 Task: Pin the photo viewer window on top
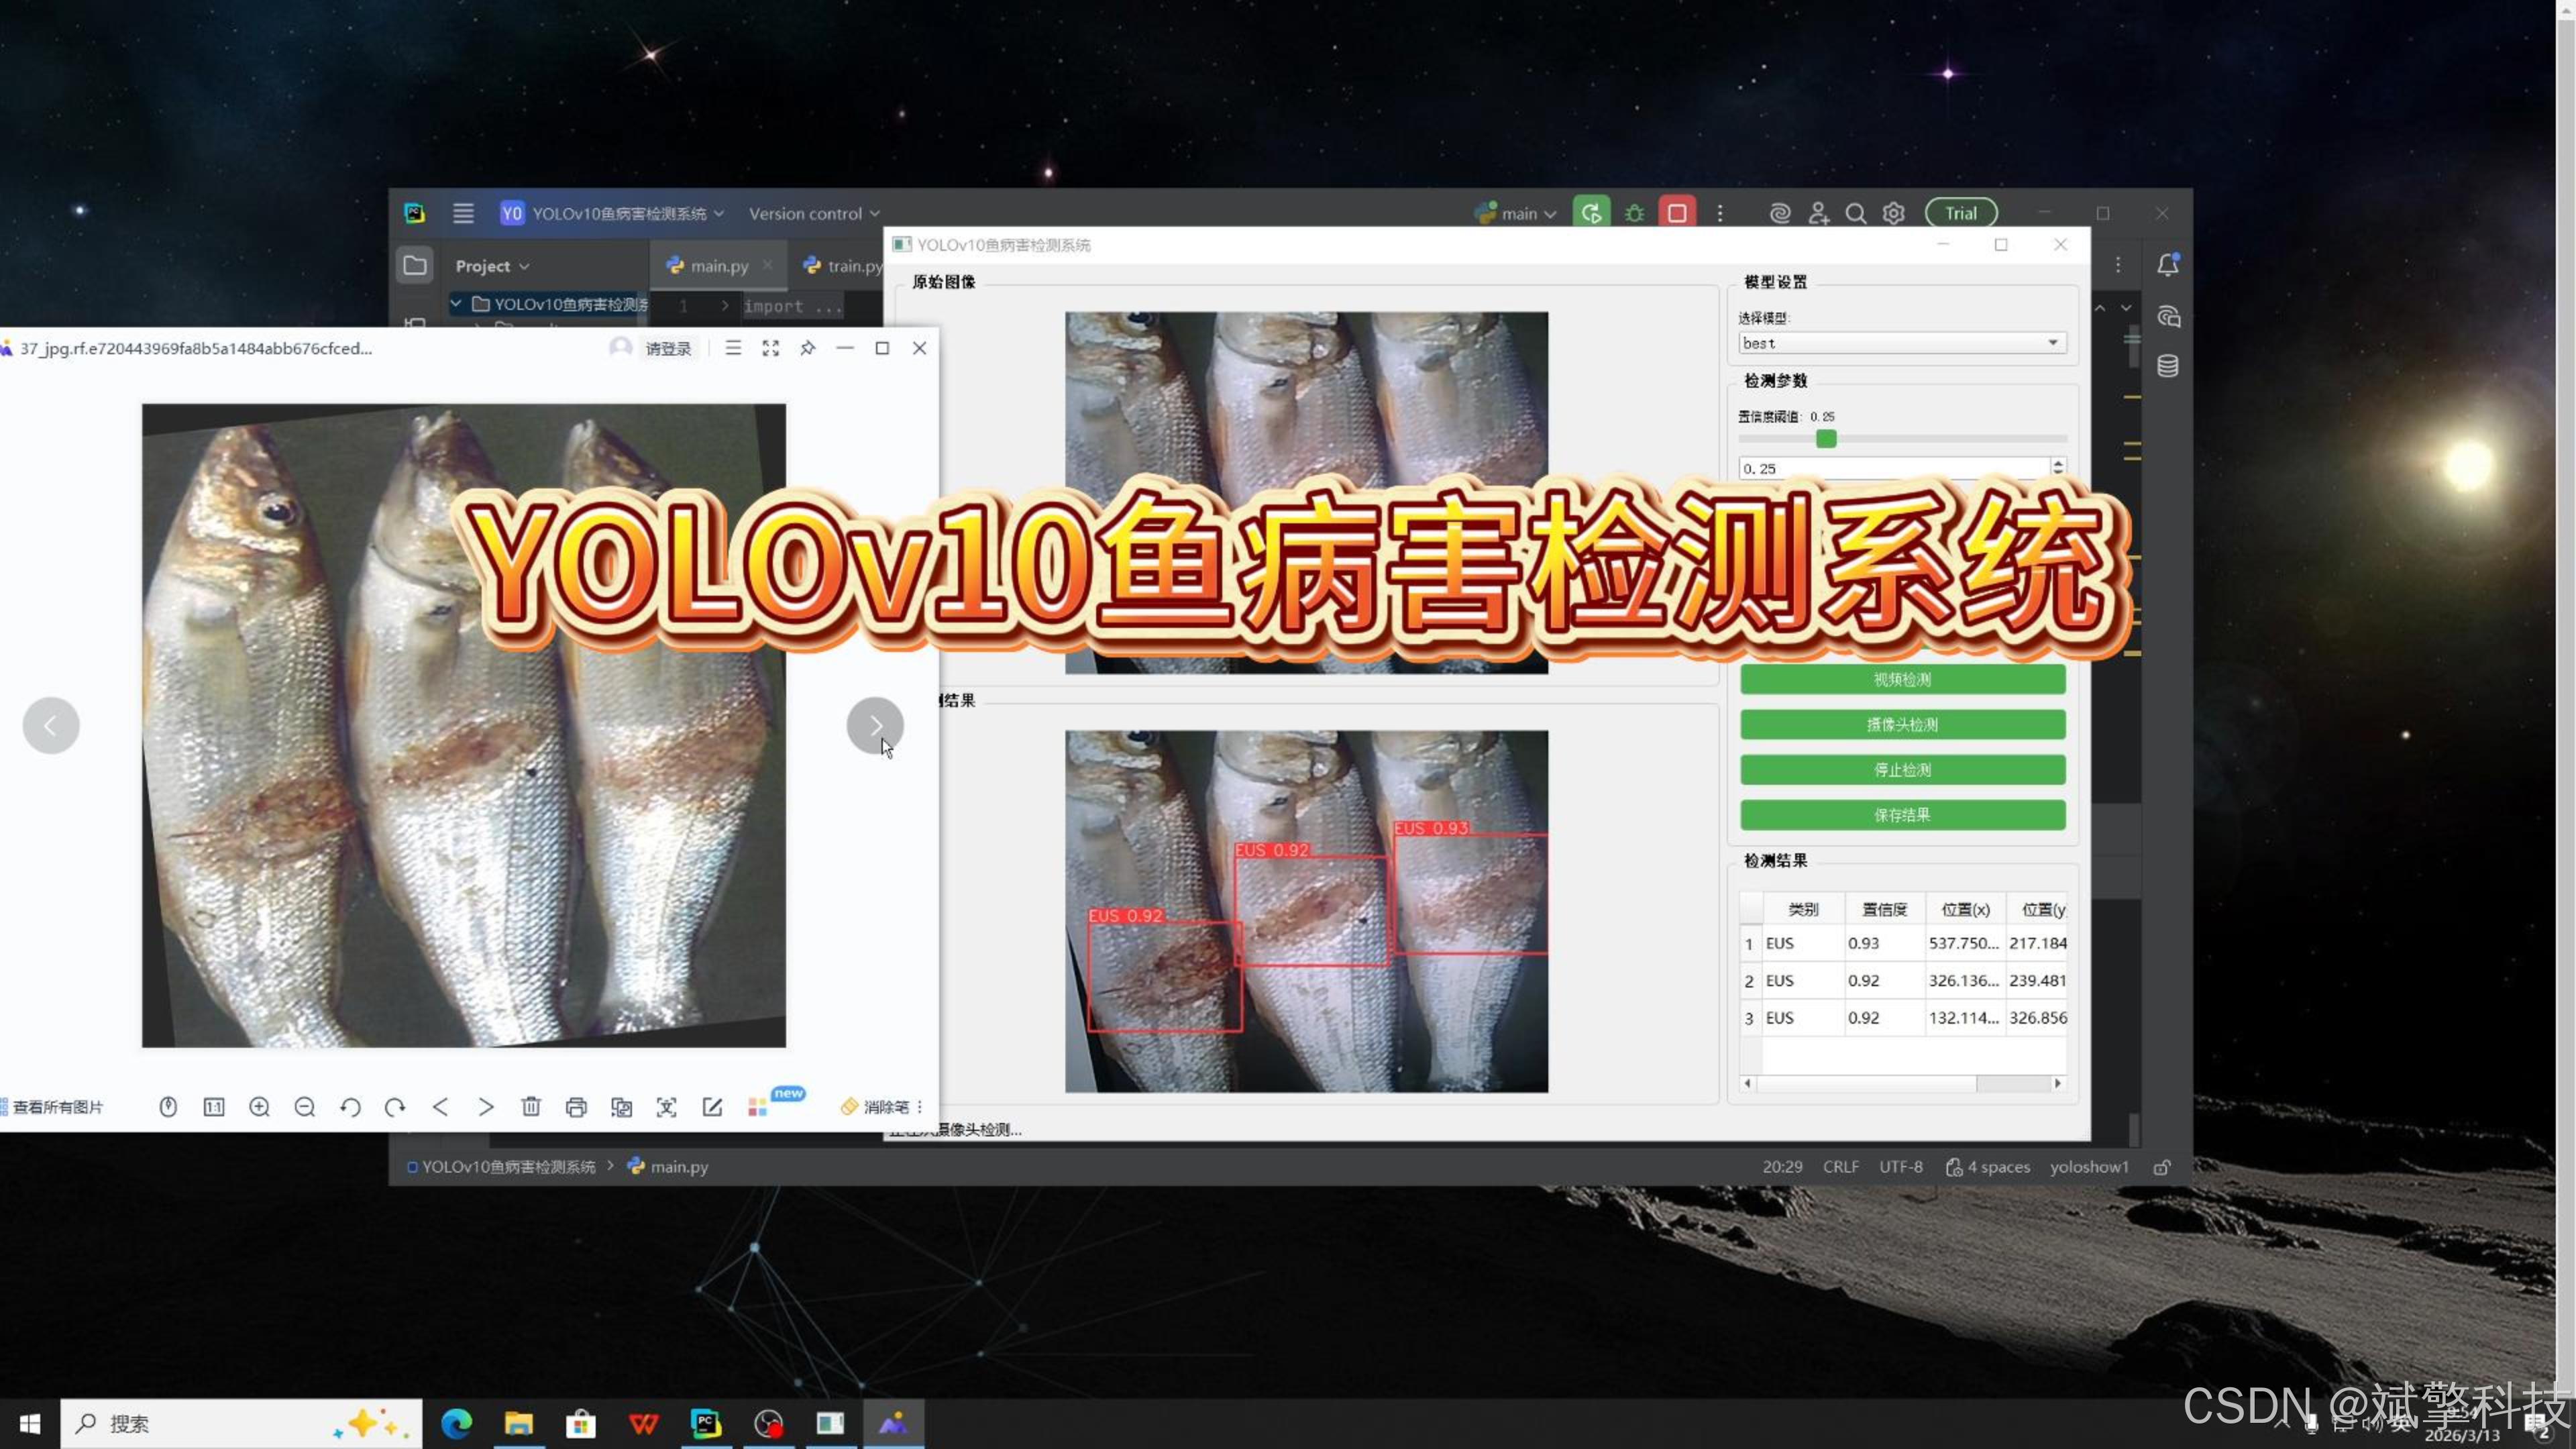pos(807,348)
